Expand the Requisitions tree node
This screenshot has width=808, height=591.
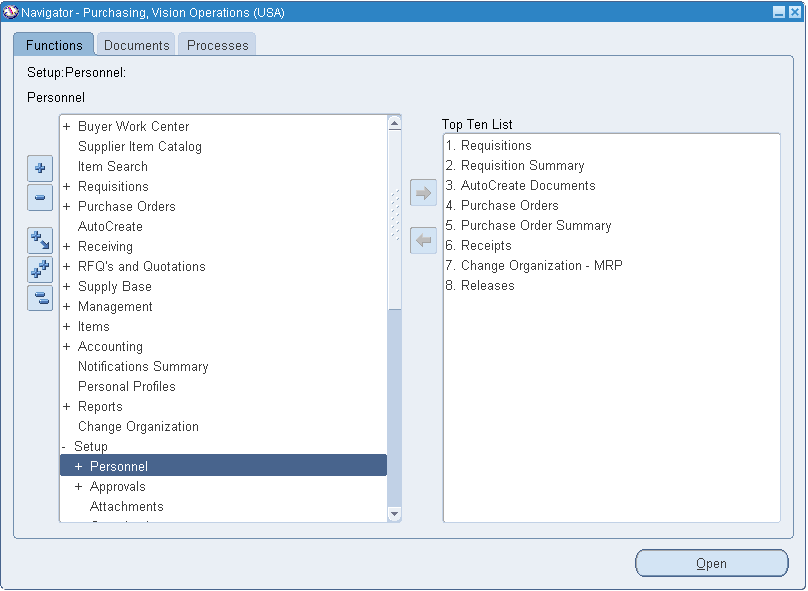click(x=66, y=186)
